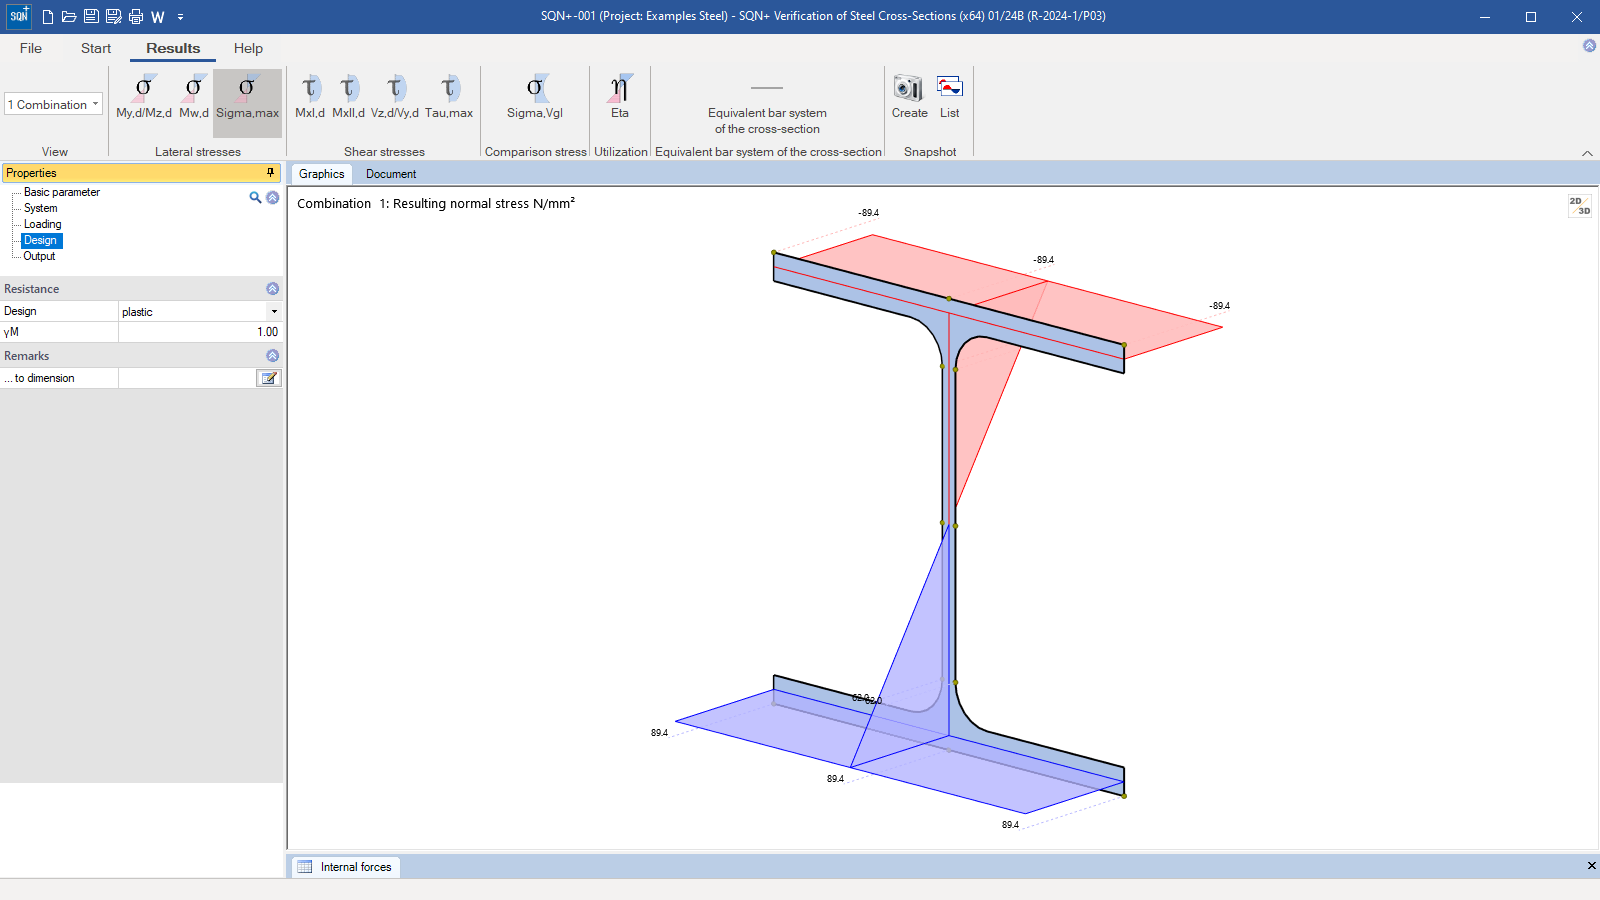This screenshot has width=1600, height=900.
Task: Display MxII,d shear stress
Action: pos(348,97)
